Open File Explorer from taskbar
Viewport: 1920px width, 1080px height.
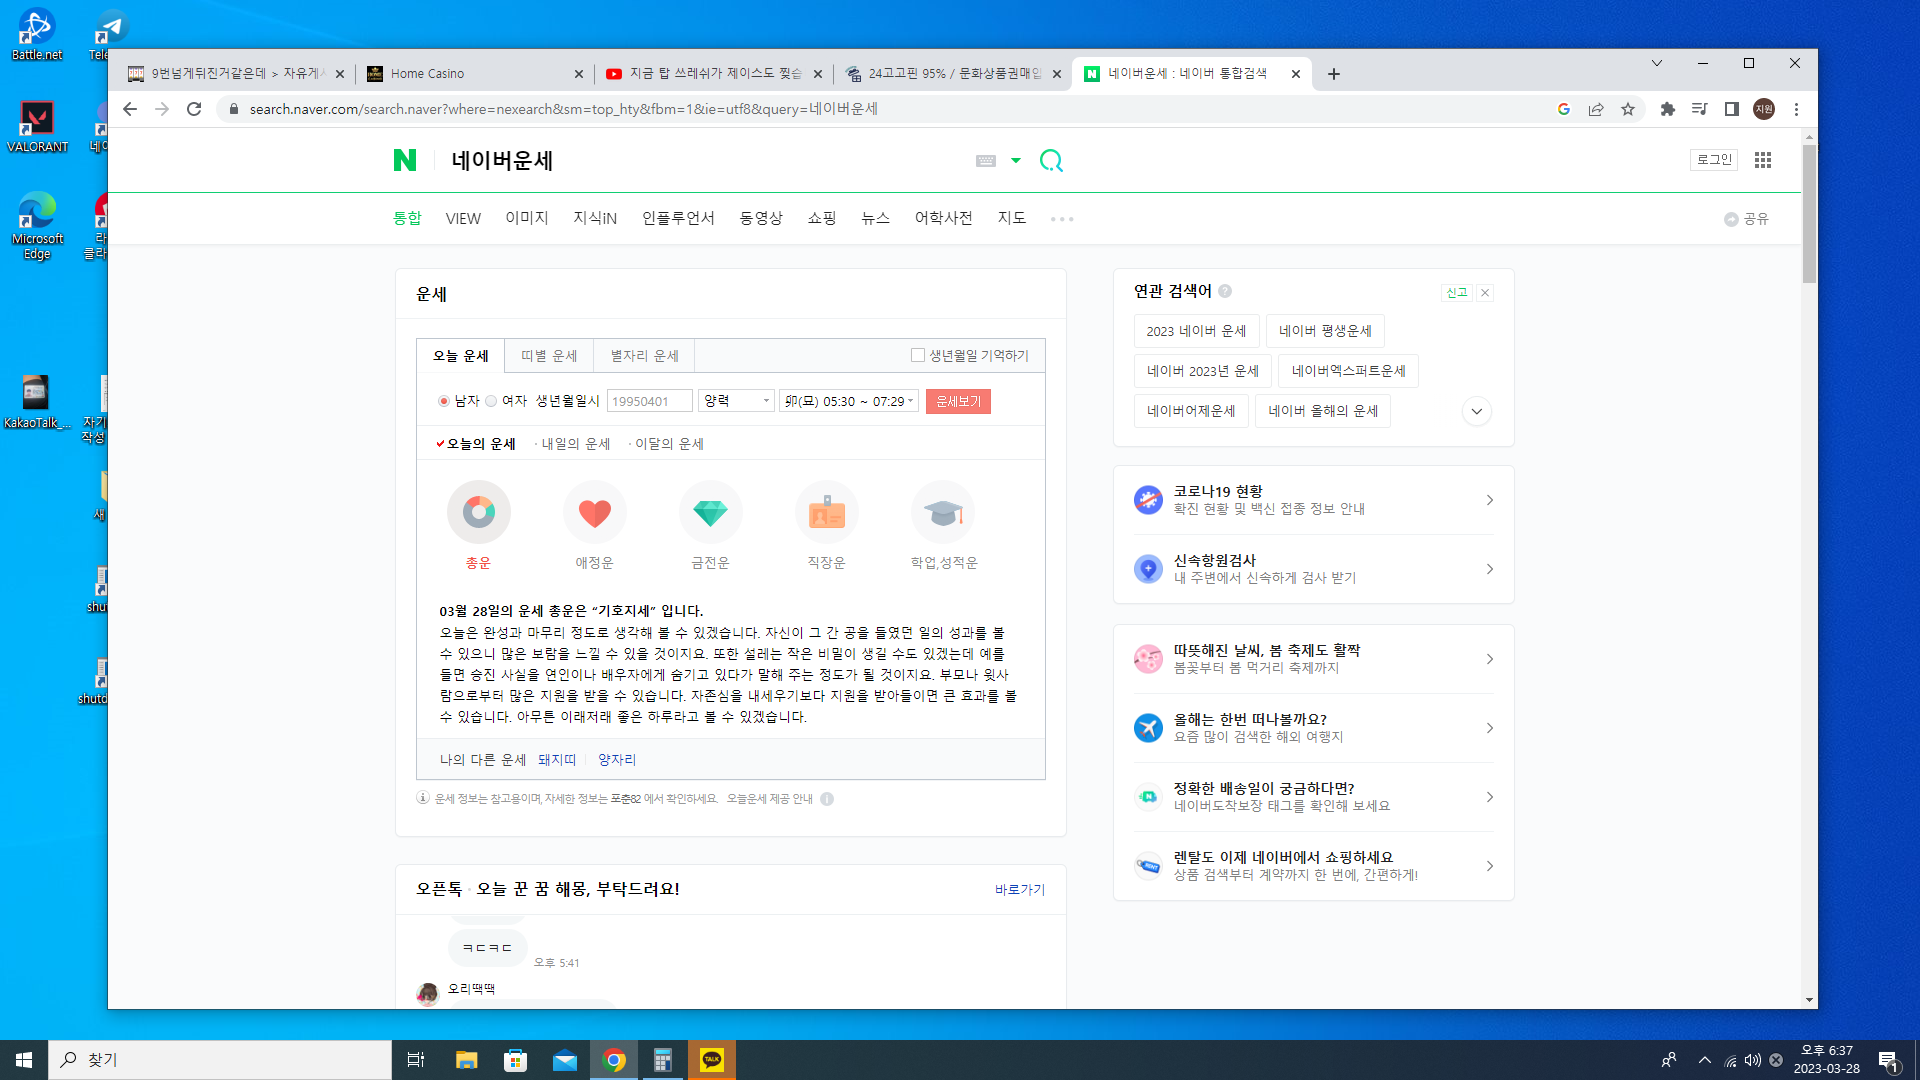coord(466,1060)
